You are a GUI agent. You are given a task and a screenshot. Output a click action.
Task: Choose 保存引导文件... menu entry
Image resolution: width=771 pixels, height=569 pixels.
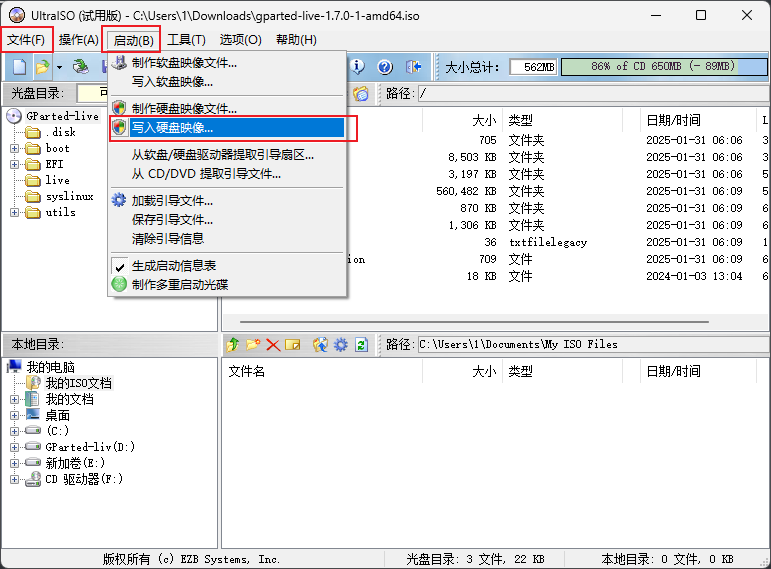(x=228, y=219)
